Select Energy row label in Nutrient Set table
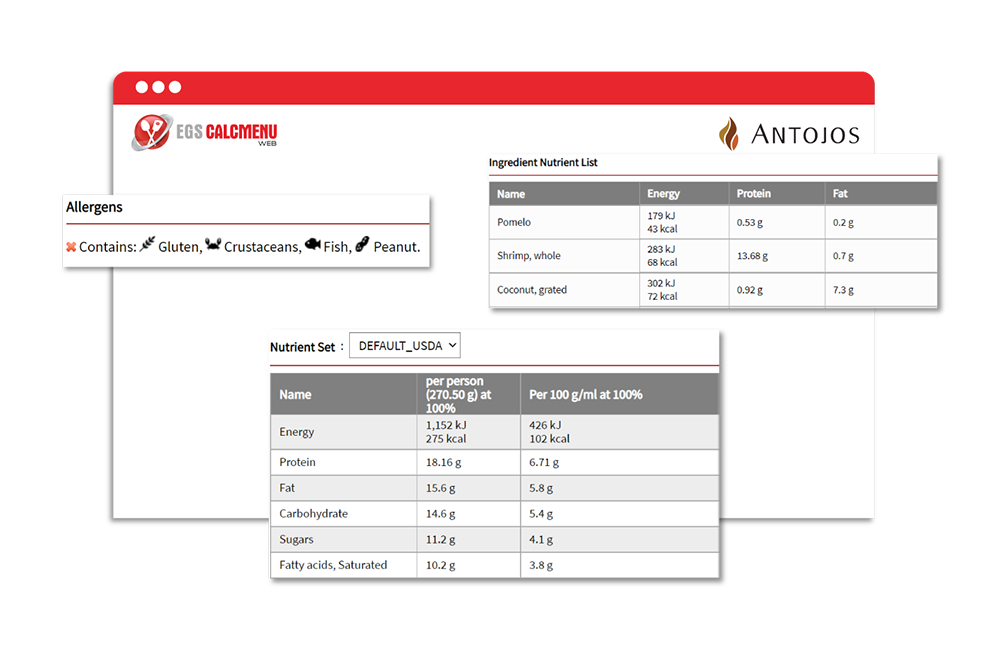The image size is (998, 652). tap(297, 432)
